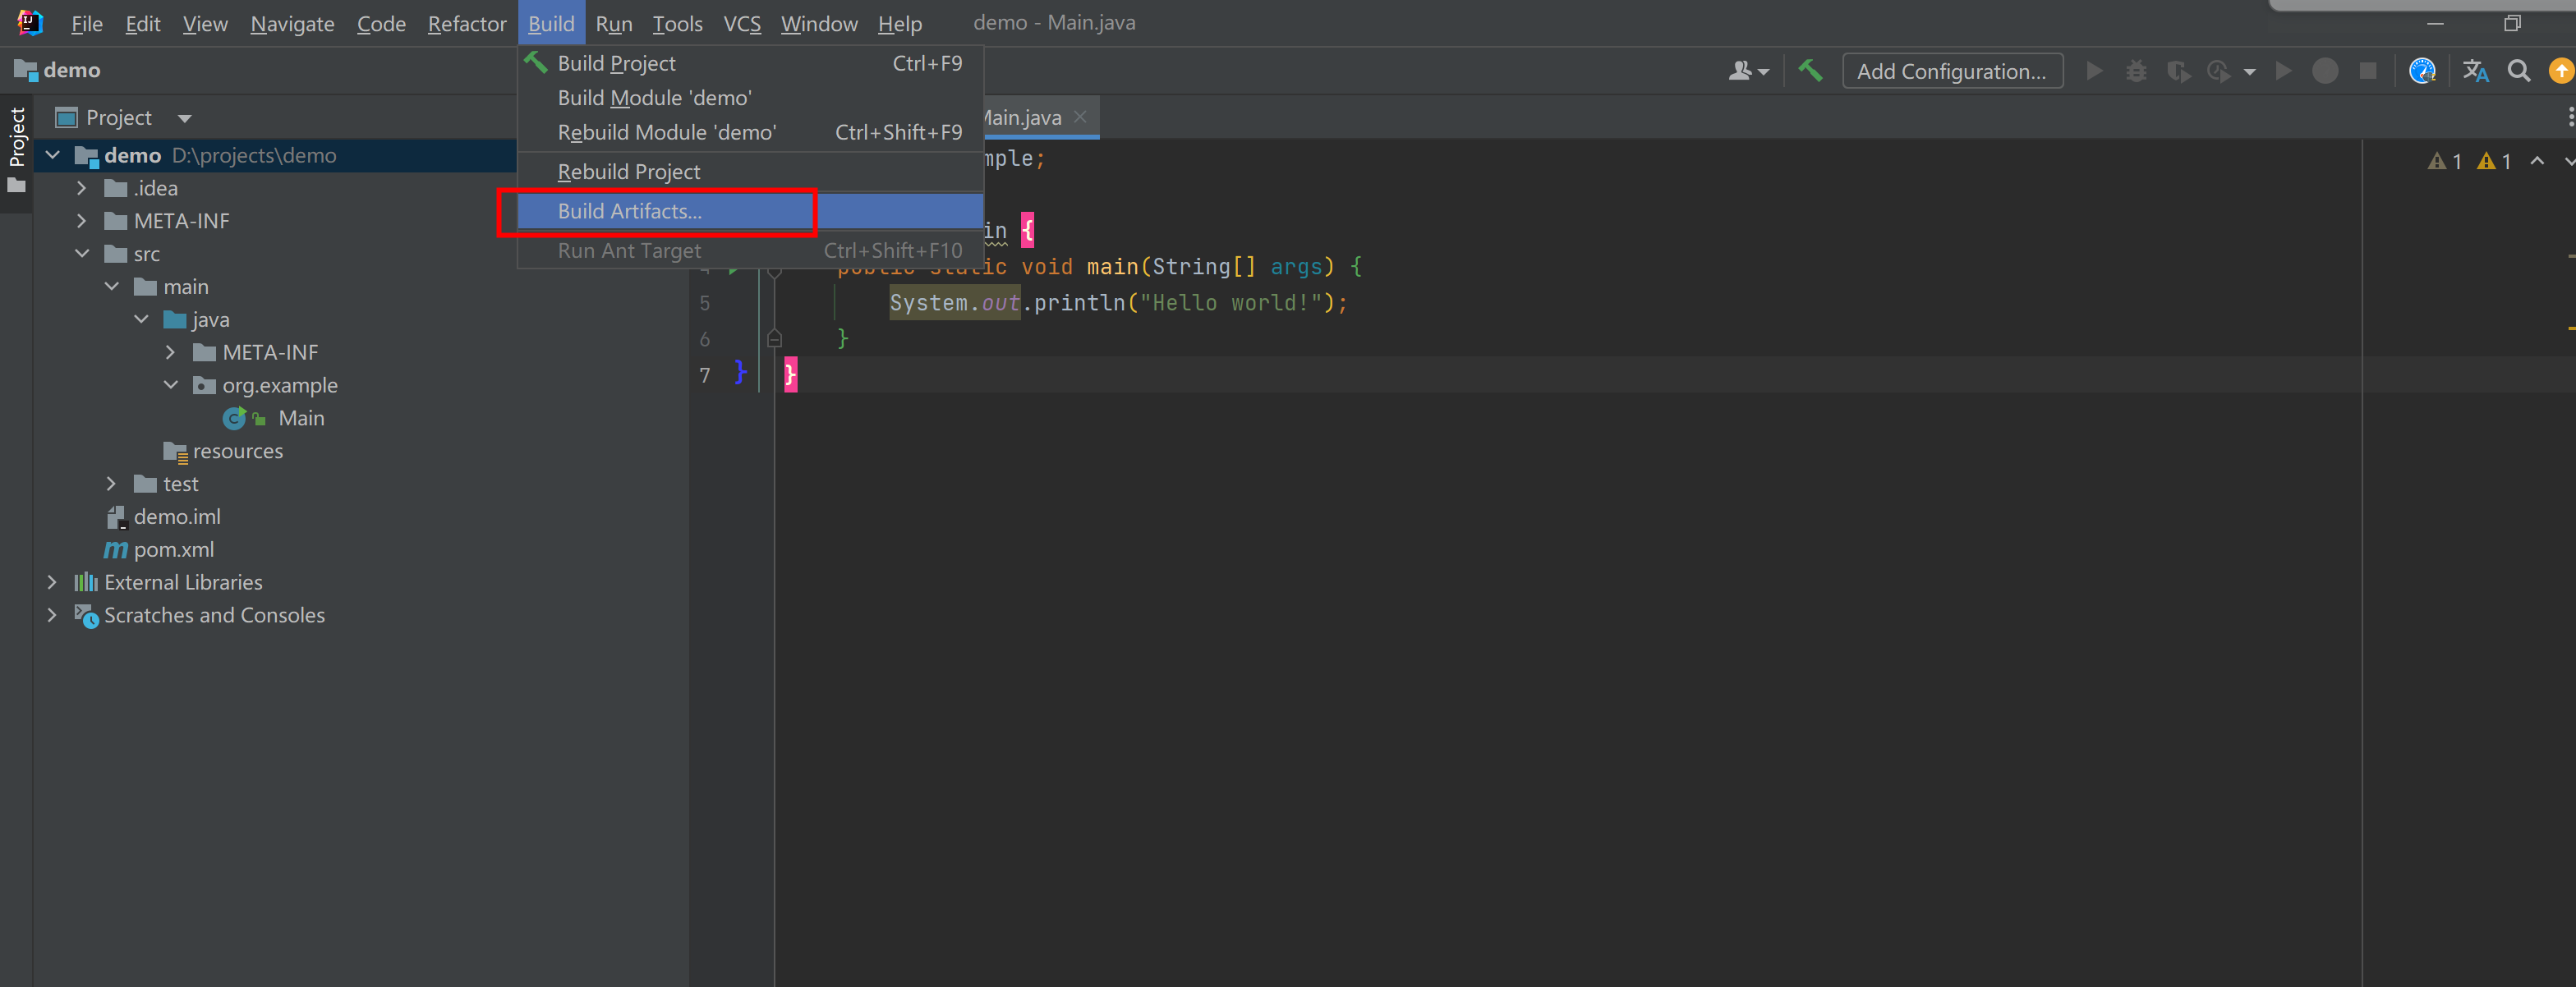Expand the .idea folder
The width and height of the screenshot is (2576, 987).
pyautogui.click(x=82, y=188)
